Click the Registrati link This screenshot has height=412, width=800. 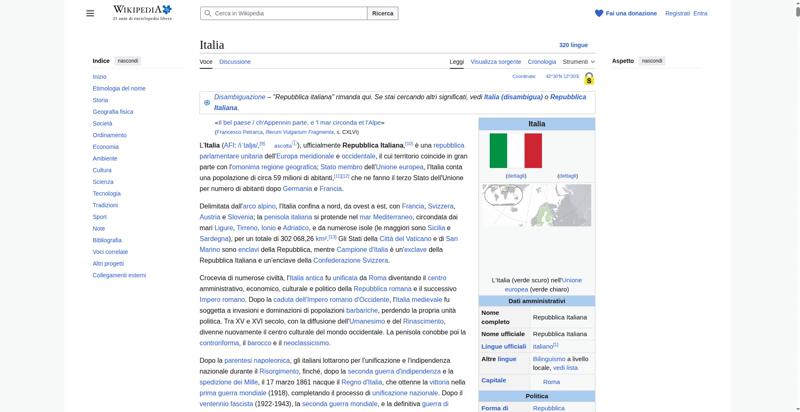677,13
